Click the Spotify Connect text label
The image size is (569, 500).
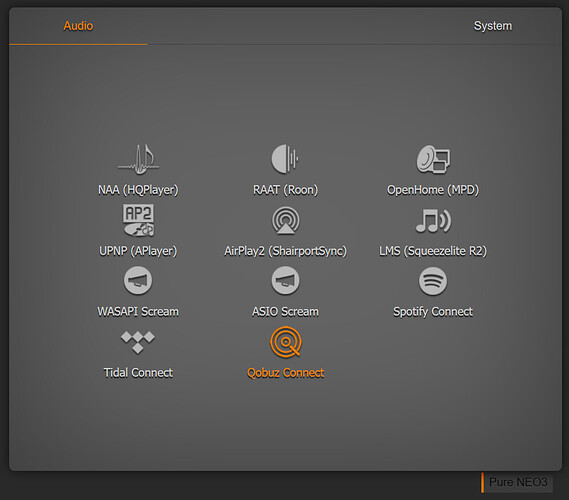coord(433,312)
